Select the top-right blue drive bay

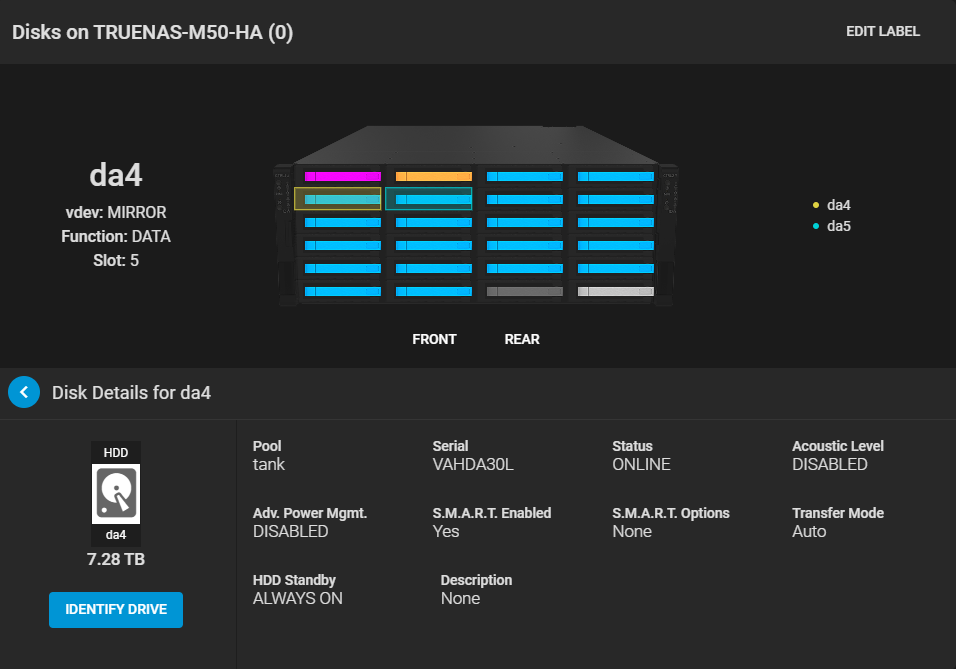coord(616,177)
